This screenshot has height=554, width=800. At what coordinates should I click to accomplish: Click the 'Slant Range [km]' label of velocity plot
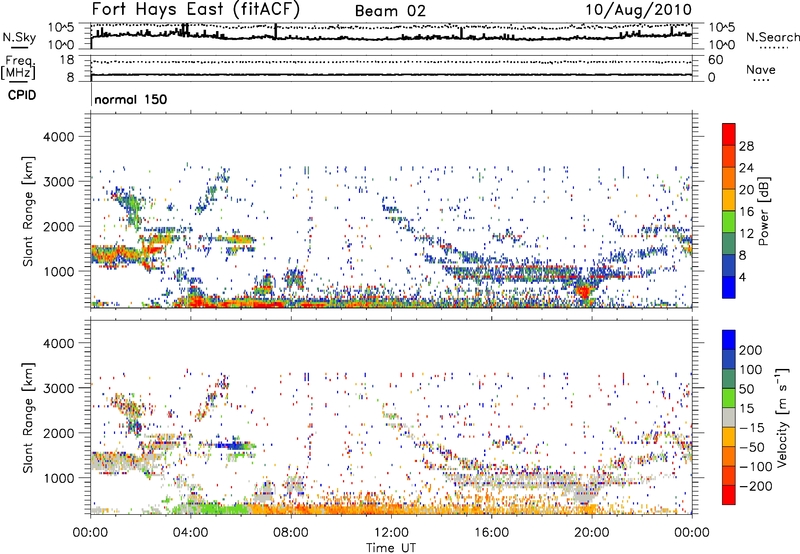coord(28,418)
